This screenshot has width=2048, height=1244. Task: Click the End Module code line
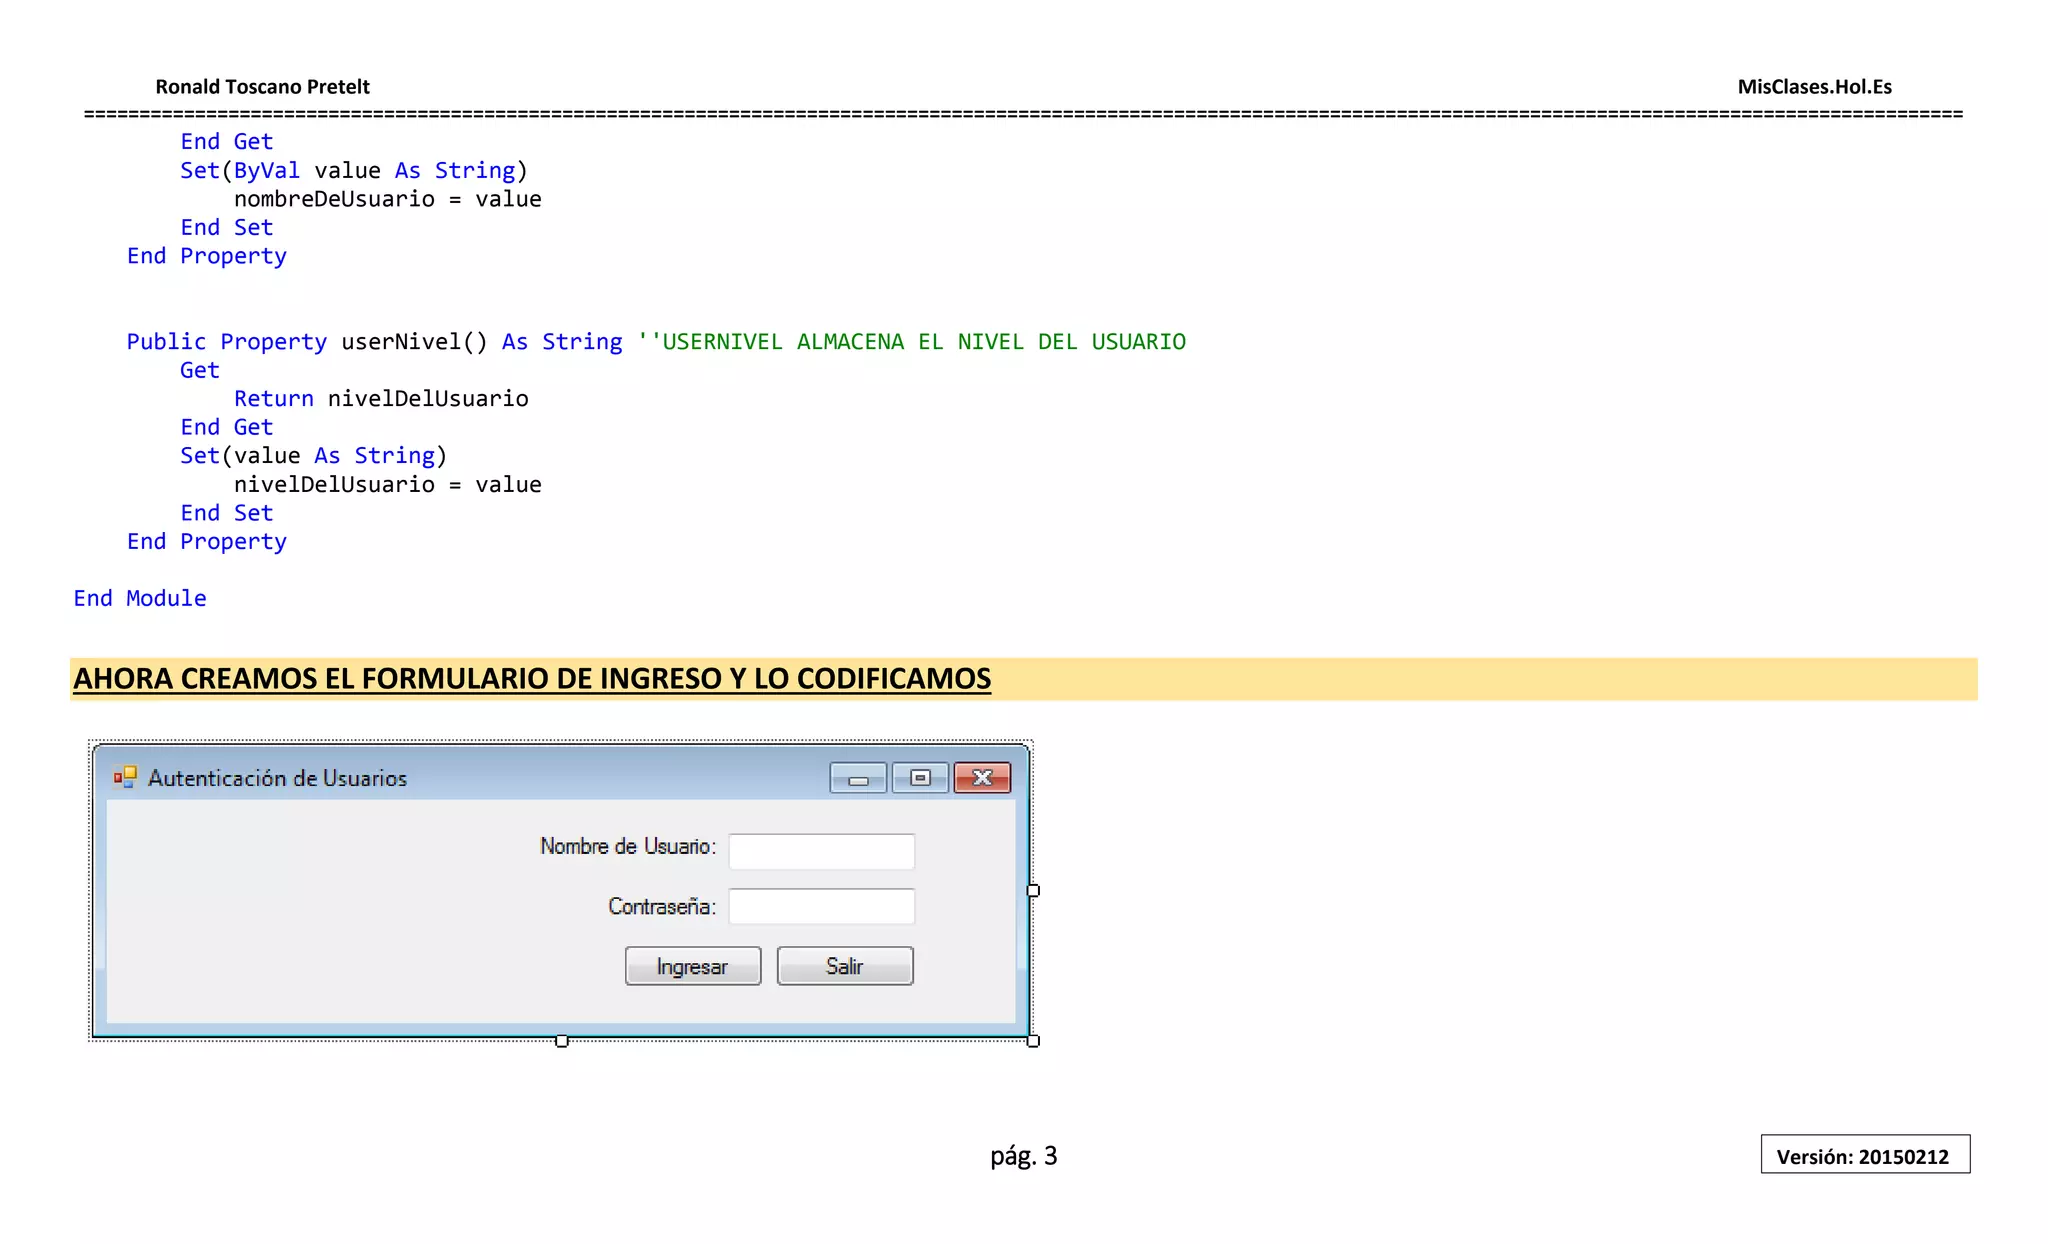click(x=140, y=598)
